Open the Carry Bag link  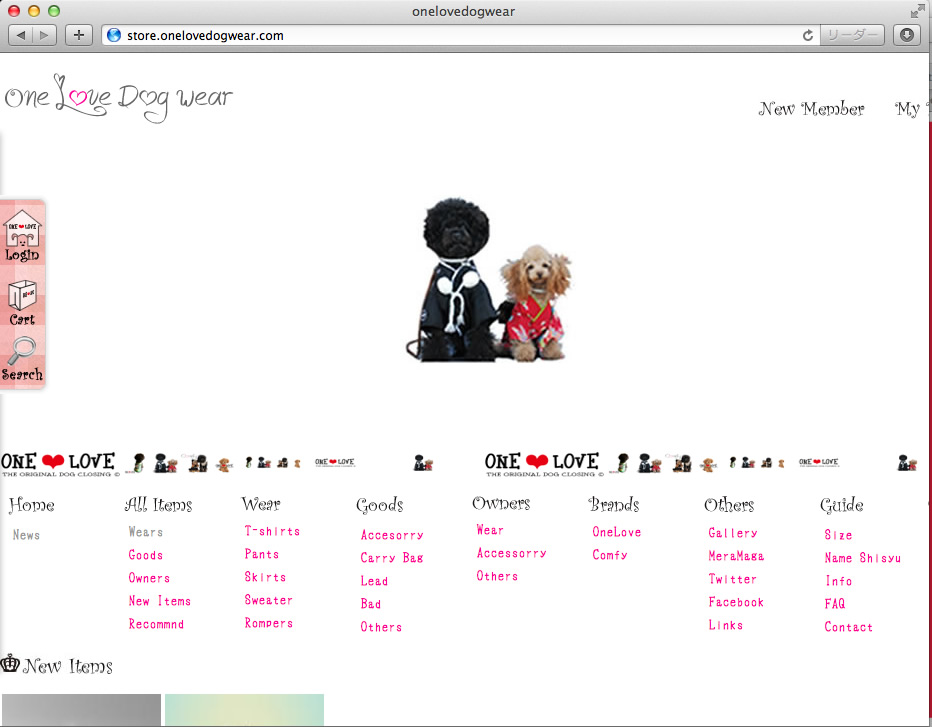(x=392, y=558)
